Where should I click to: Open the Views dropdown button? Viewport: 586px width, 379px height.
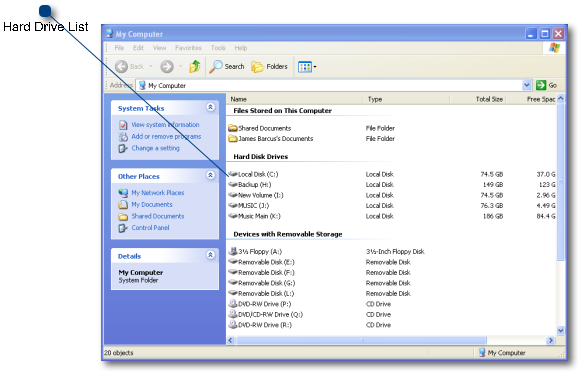307,67
